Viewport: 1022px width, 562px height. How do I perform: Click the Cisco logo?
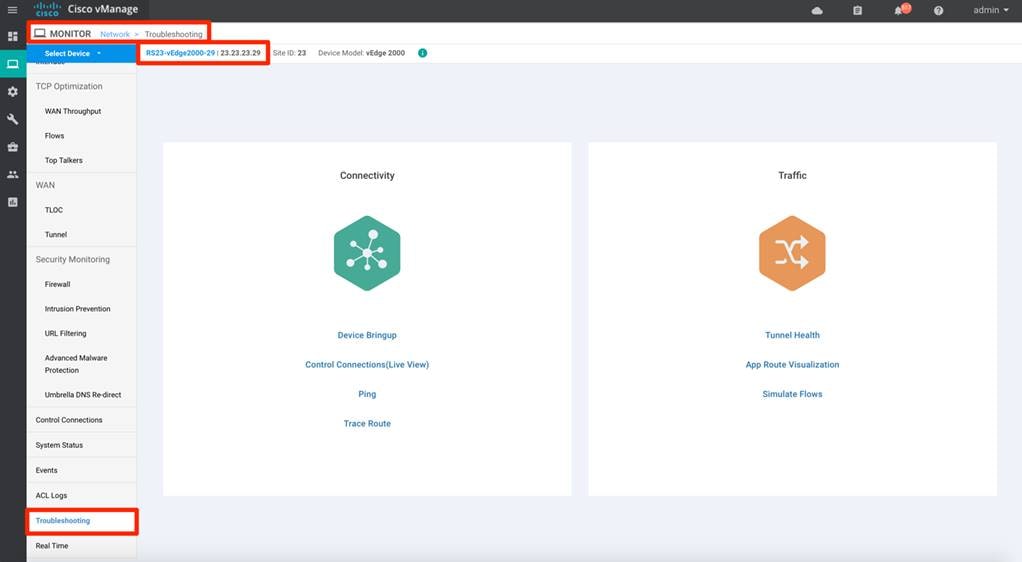(x=47, y=10)
